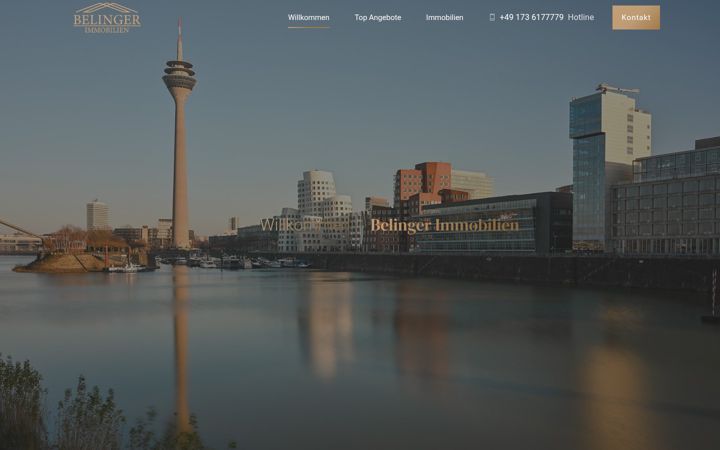
Task: Call the hotline number +49 173 6177779
Action: coord(531,17)
